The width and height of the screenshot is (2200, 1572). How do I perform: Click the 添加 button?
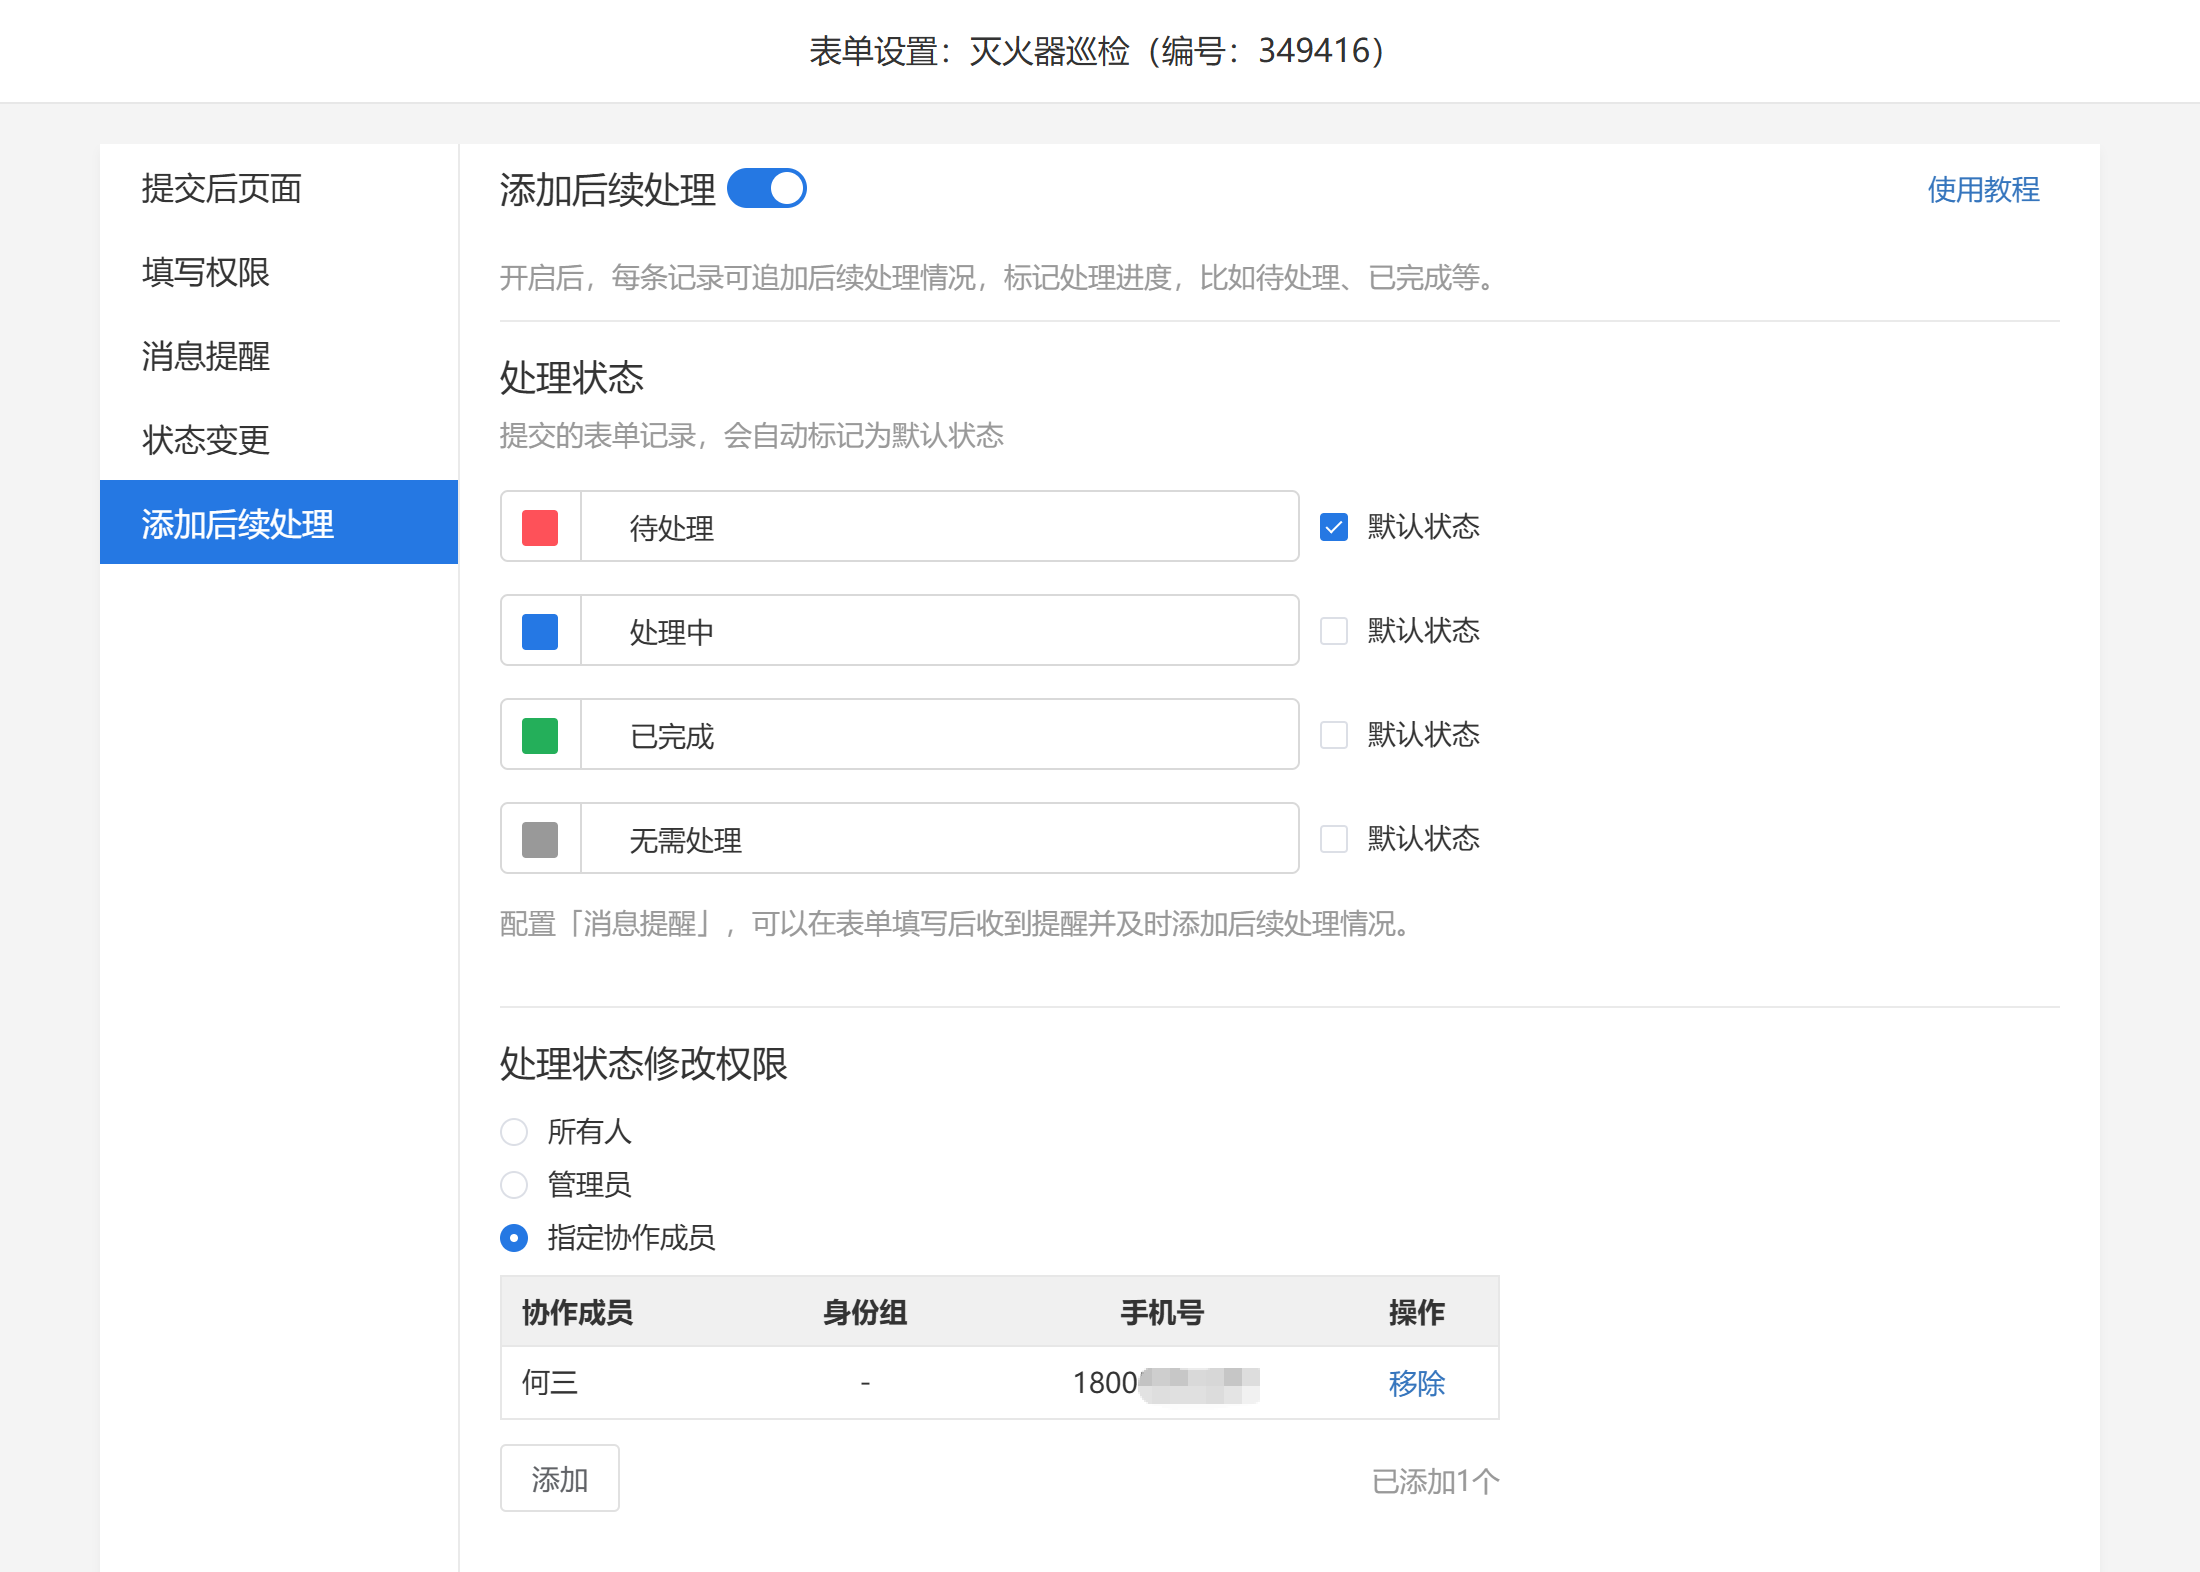tap(559, 1478)
